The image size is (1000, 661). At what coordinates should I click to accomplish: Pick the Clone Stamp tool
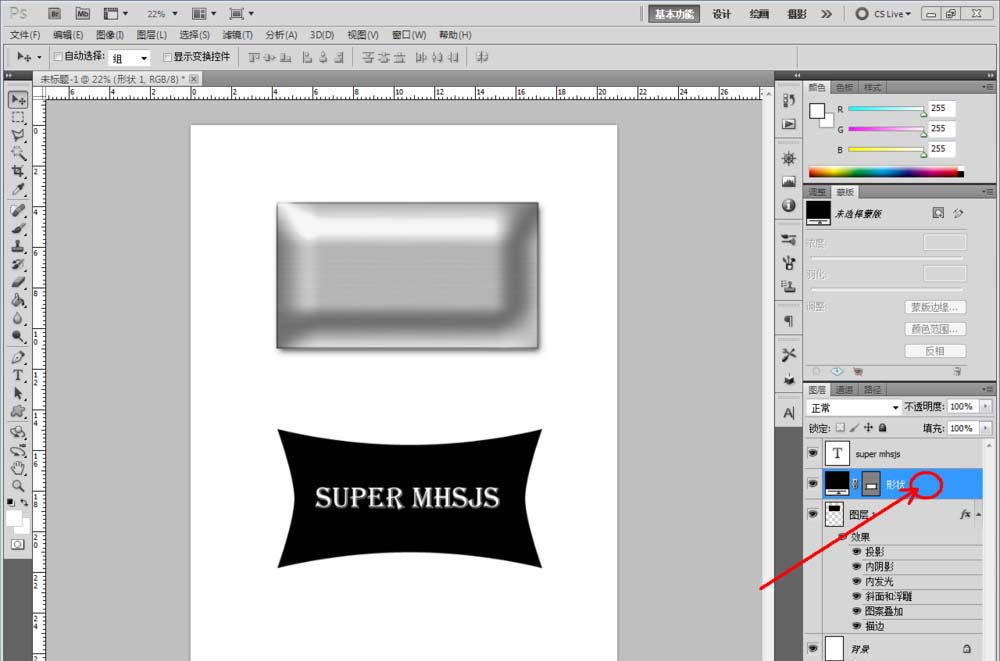(x=18, y=246)
